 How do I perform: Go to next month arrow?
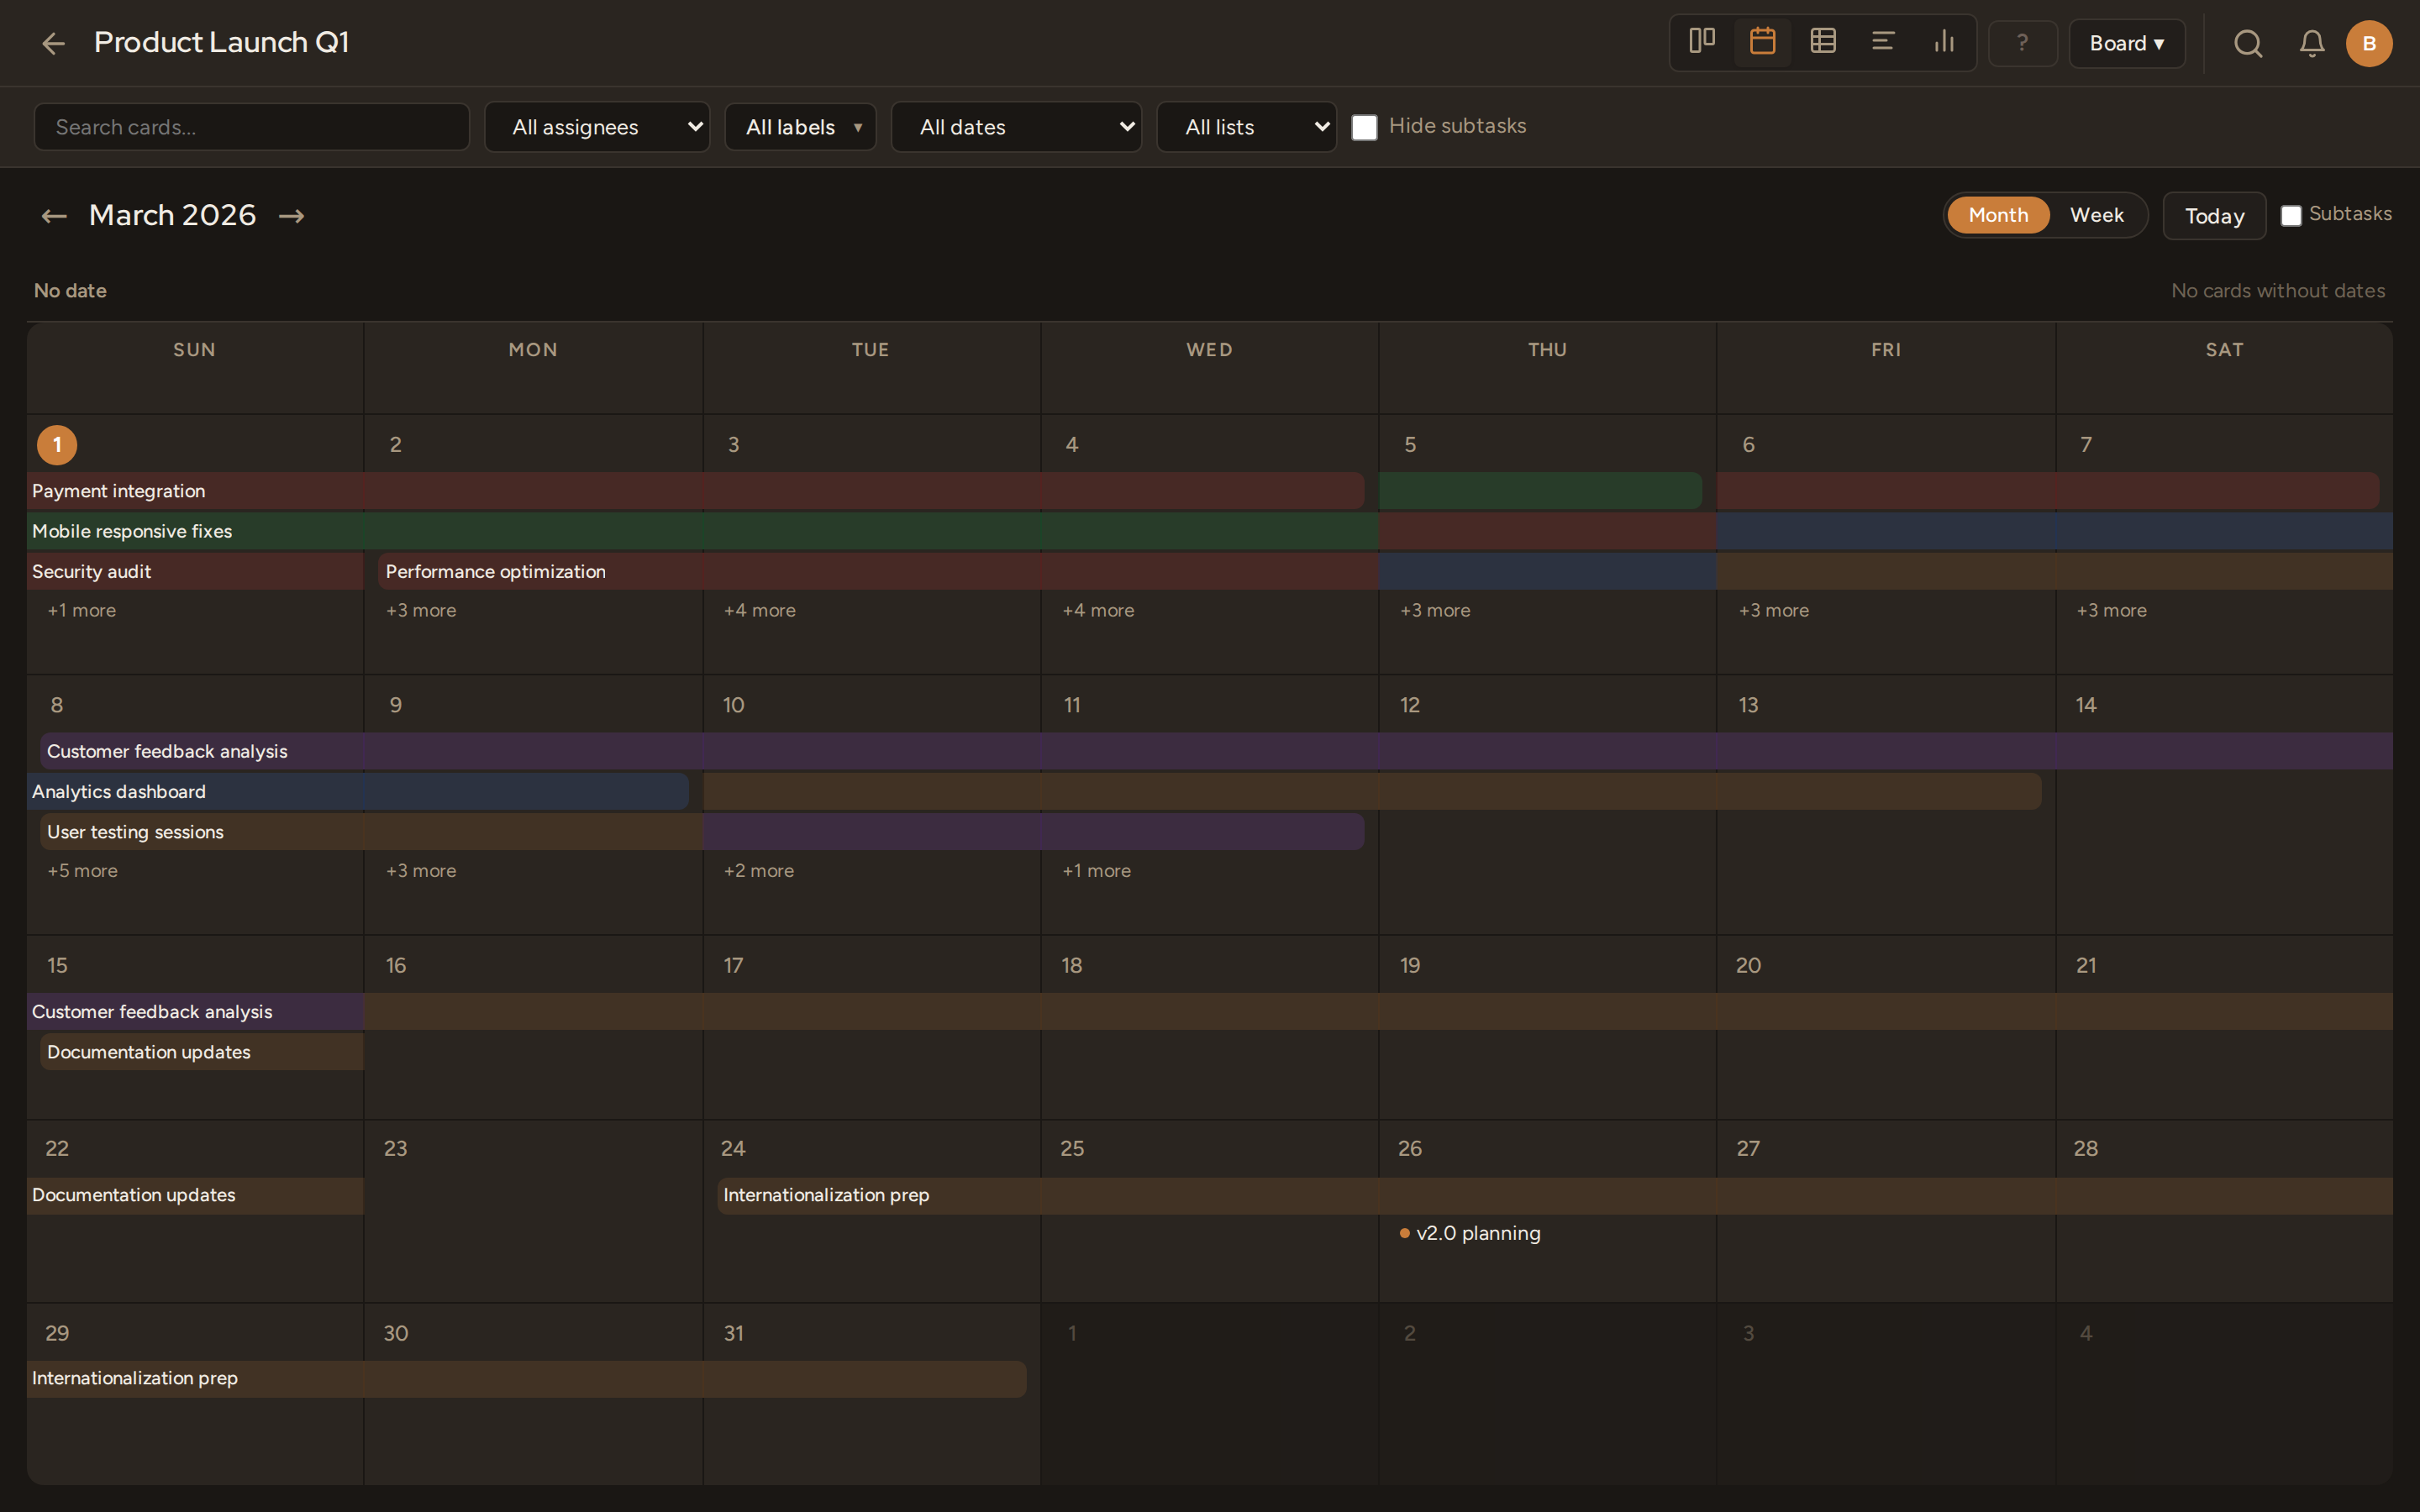click(291, 216)
